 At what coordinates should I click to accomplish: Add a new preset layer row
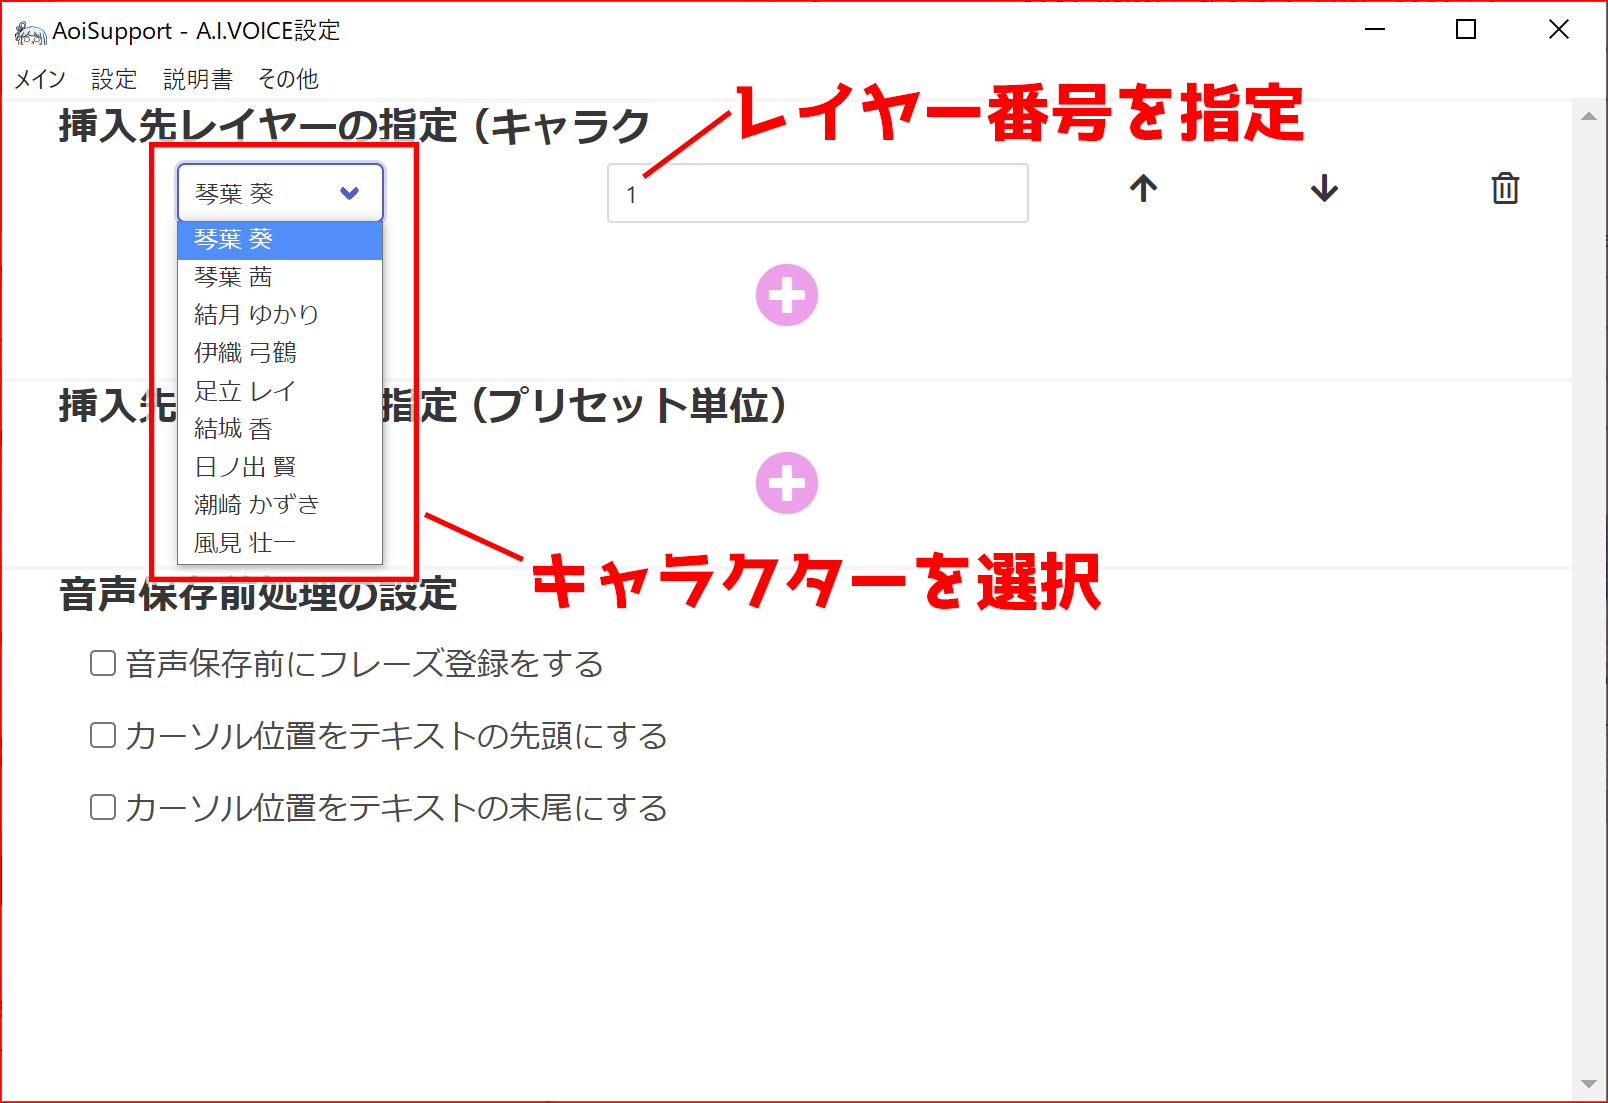pos(787,483)
